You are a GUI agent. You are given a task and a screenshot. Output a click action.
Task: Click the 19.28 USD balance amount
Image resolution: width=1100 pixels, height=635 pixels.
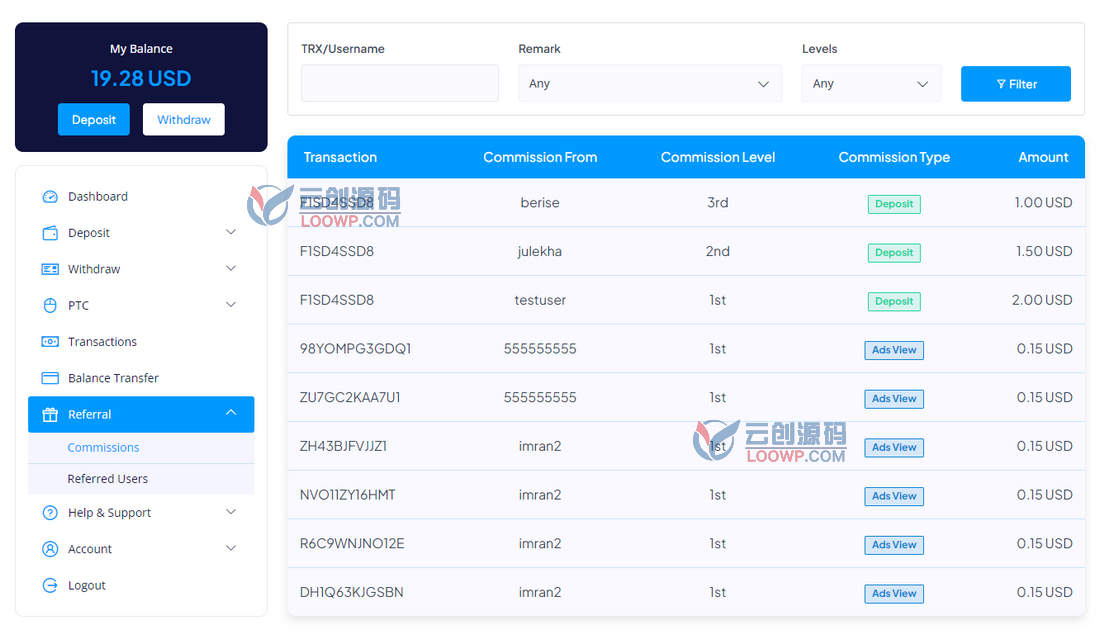click(x=141, y=79)
